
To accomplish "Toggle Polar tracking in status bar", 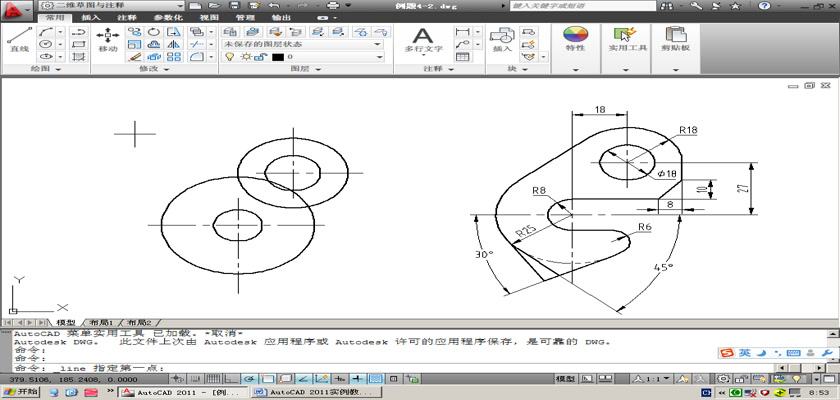I will pos(249,379).
